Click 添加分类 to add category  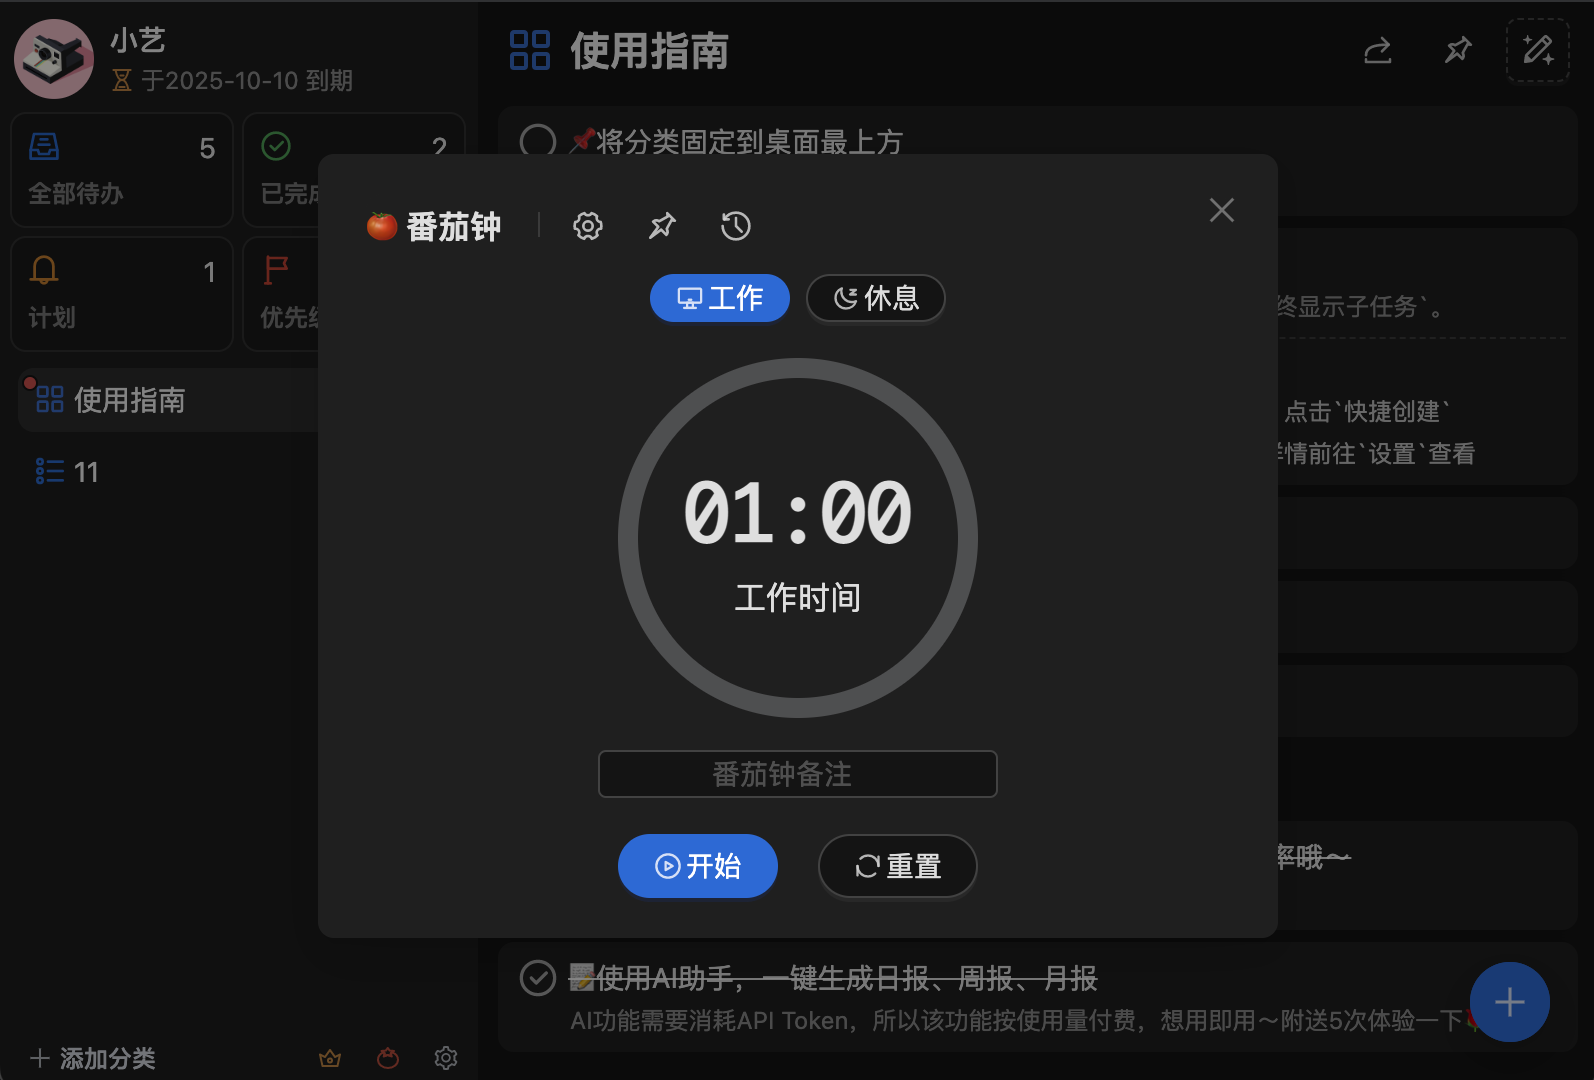tap(93, 1058)
